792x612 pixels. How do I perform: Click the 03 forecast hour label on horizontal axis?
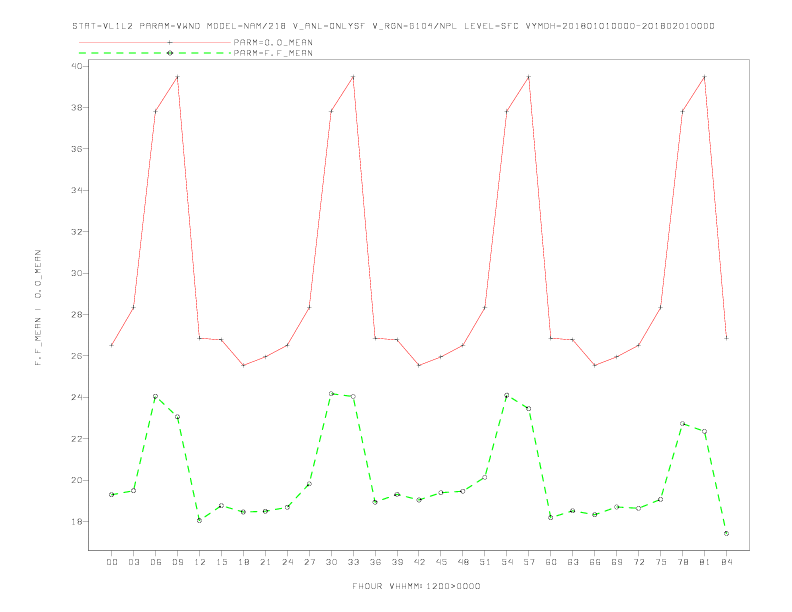coord(133,562)
